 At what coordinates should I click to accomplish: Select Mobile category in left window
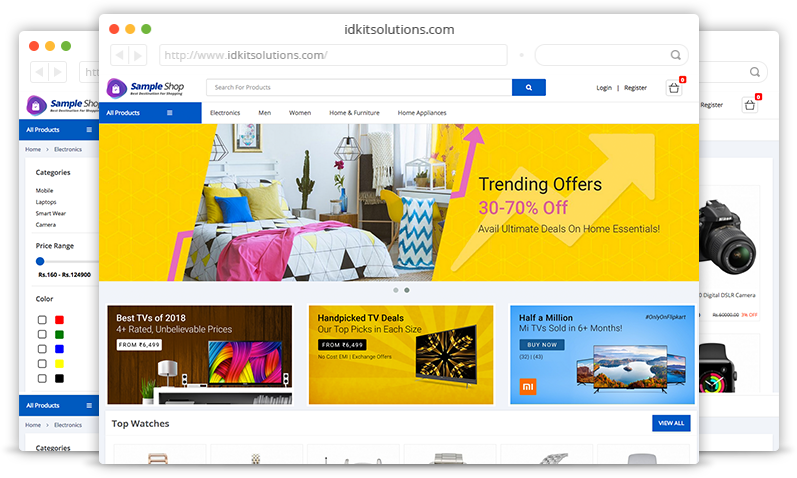(44, 191)
